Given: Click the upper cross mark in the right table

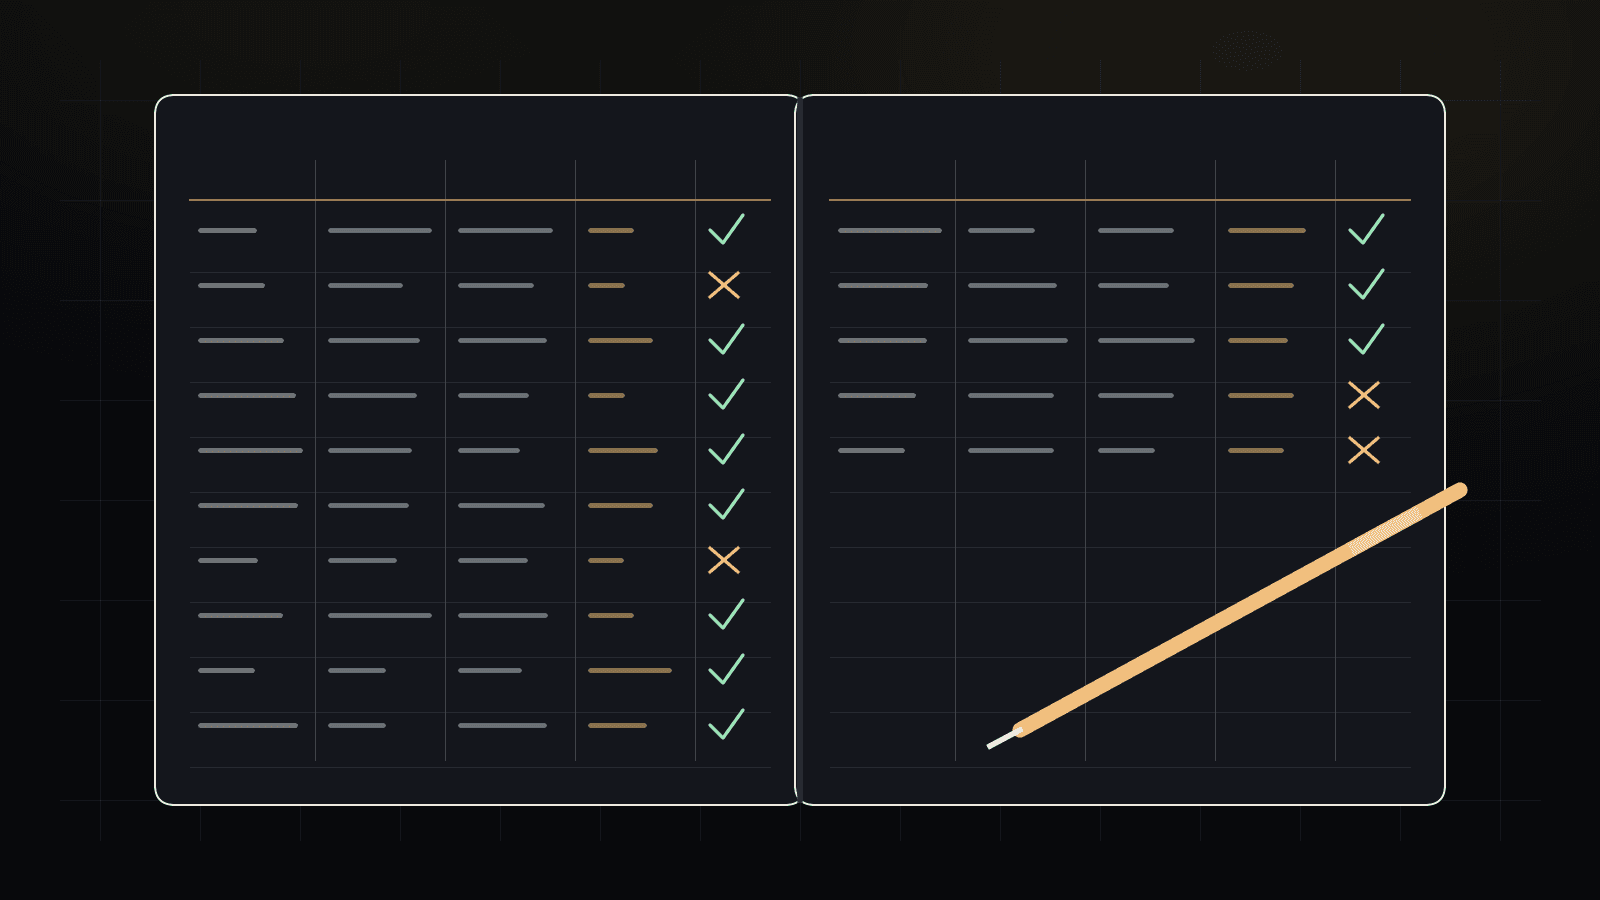Looking at the screenshot, I should point(1364,395).
